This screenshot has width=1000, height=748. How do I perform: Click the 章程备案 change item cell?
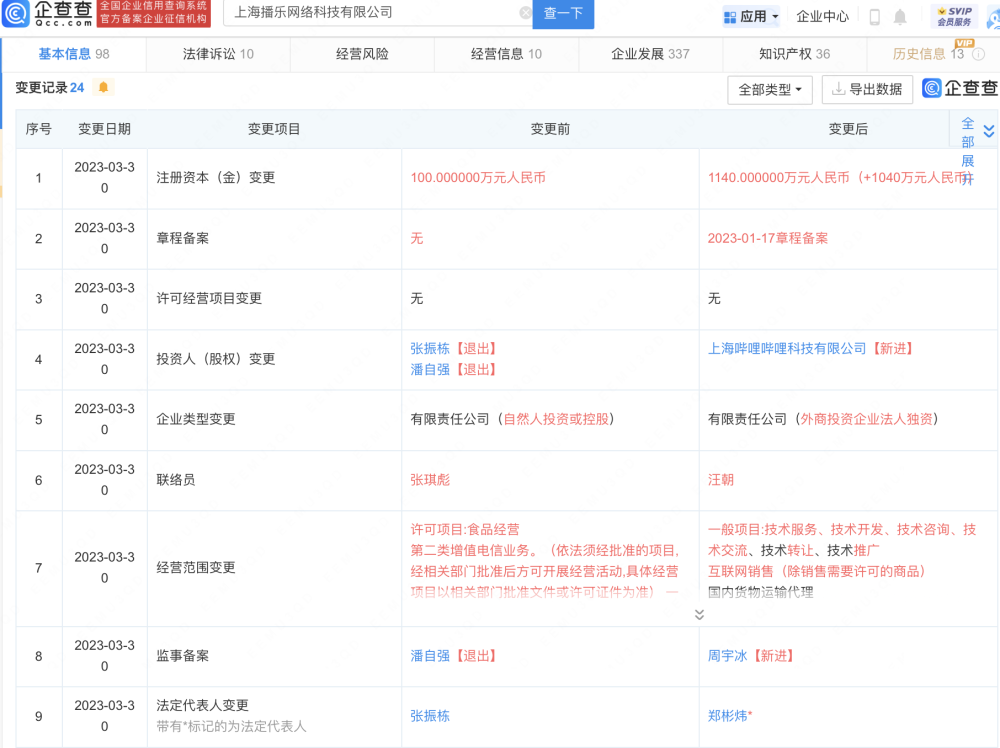click(274, 238)
